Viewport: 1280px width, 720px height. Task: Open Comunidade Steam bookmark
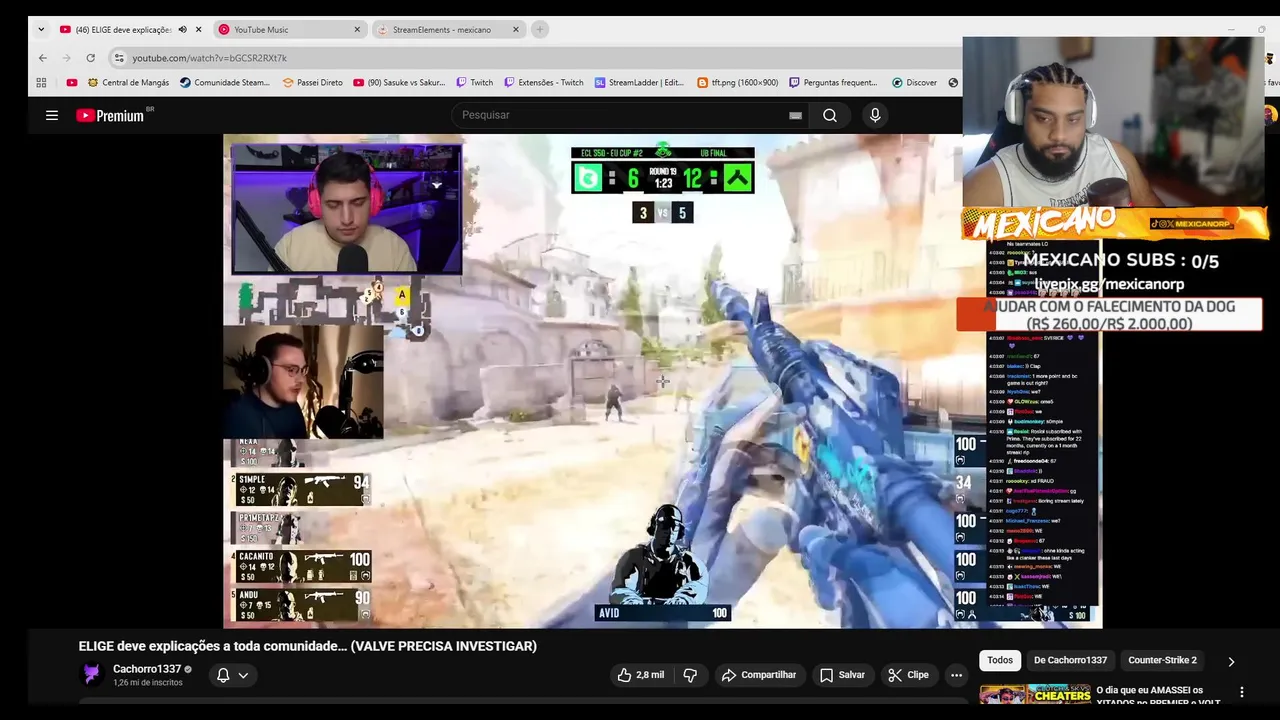coord(225,83)
